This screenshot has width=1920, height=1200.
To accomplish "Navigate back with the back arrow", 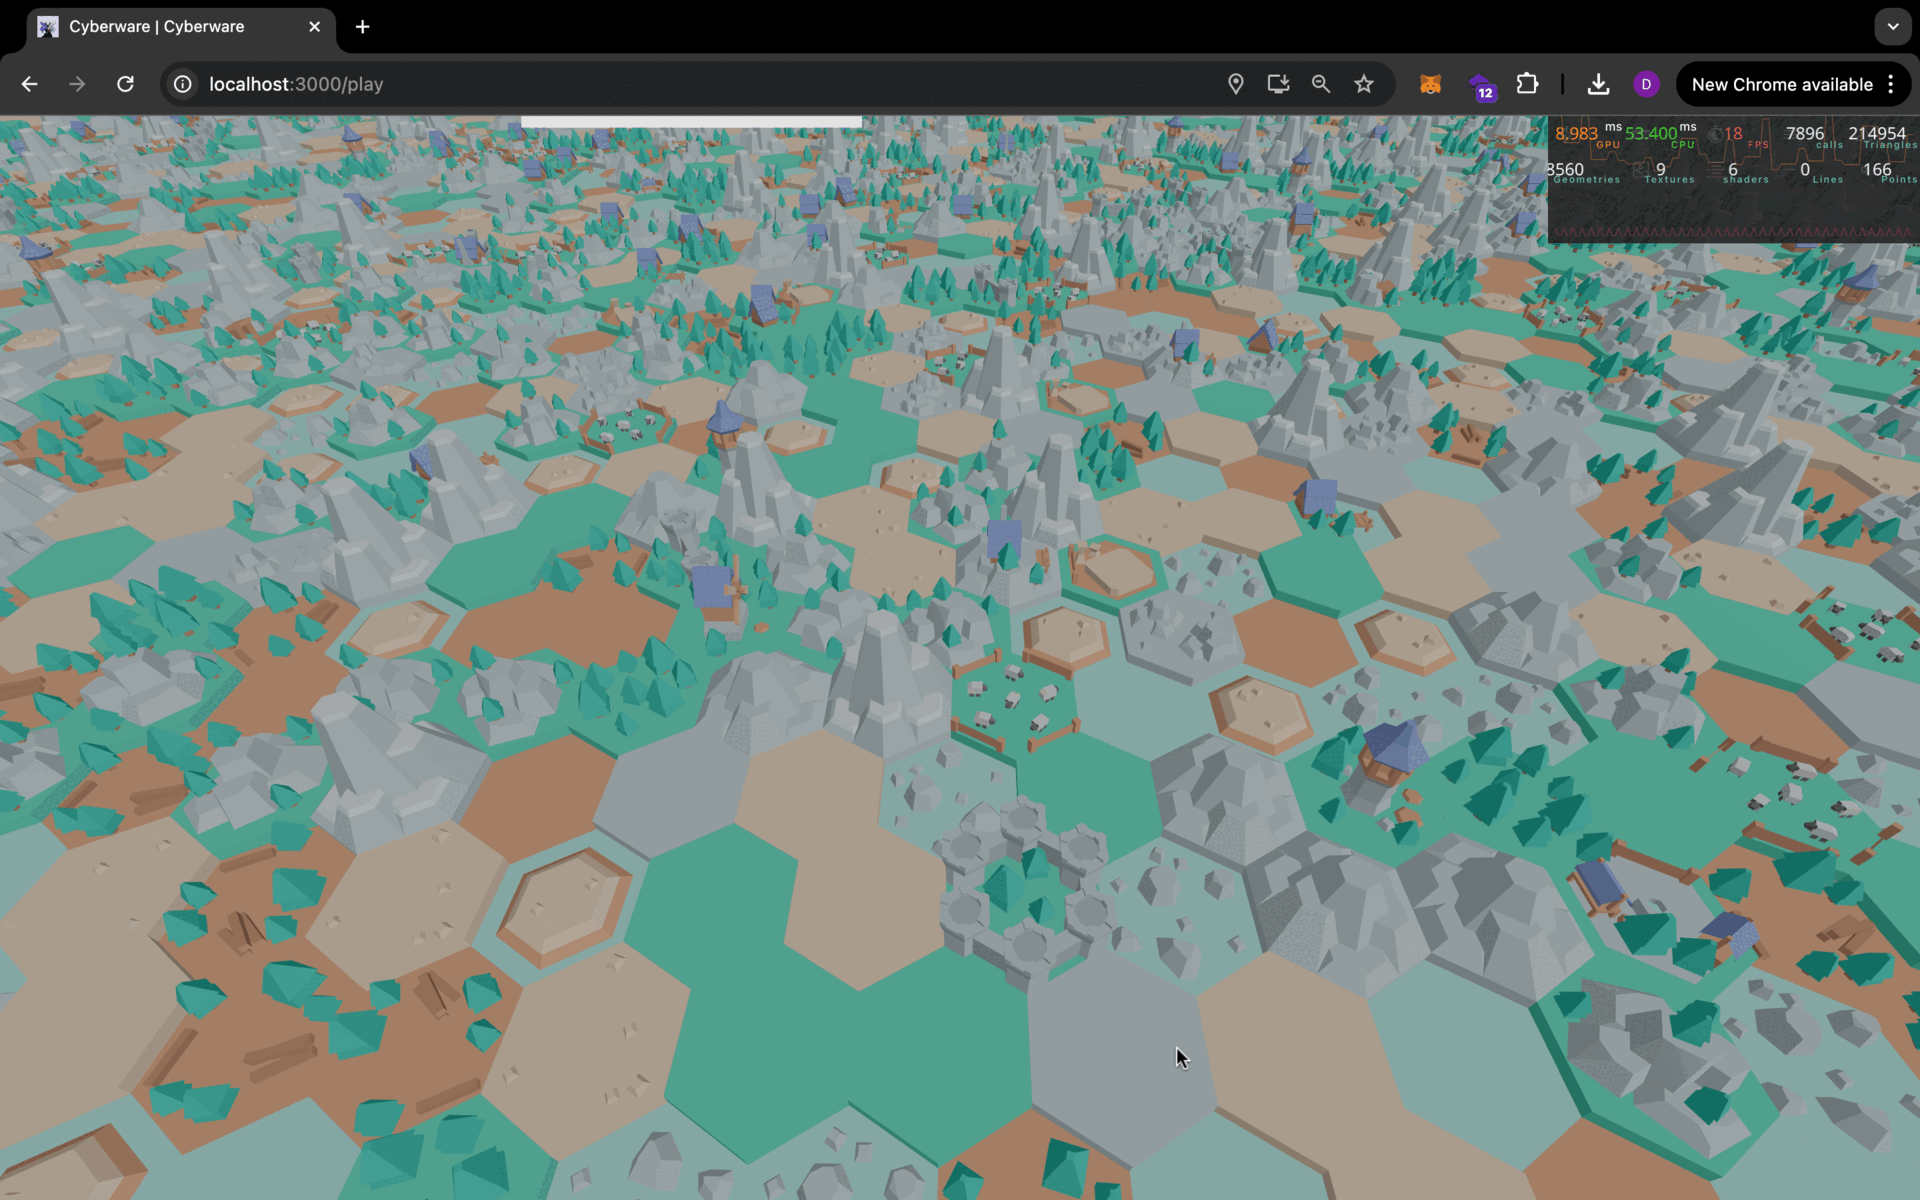I will click(x=29, y=84).
